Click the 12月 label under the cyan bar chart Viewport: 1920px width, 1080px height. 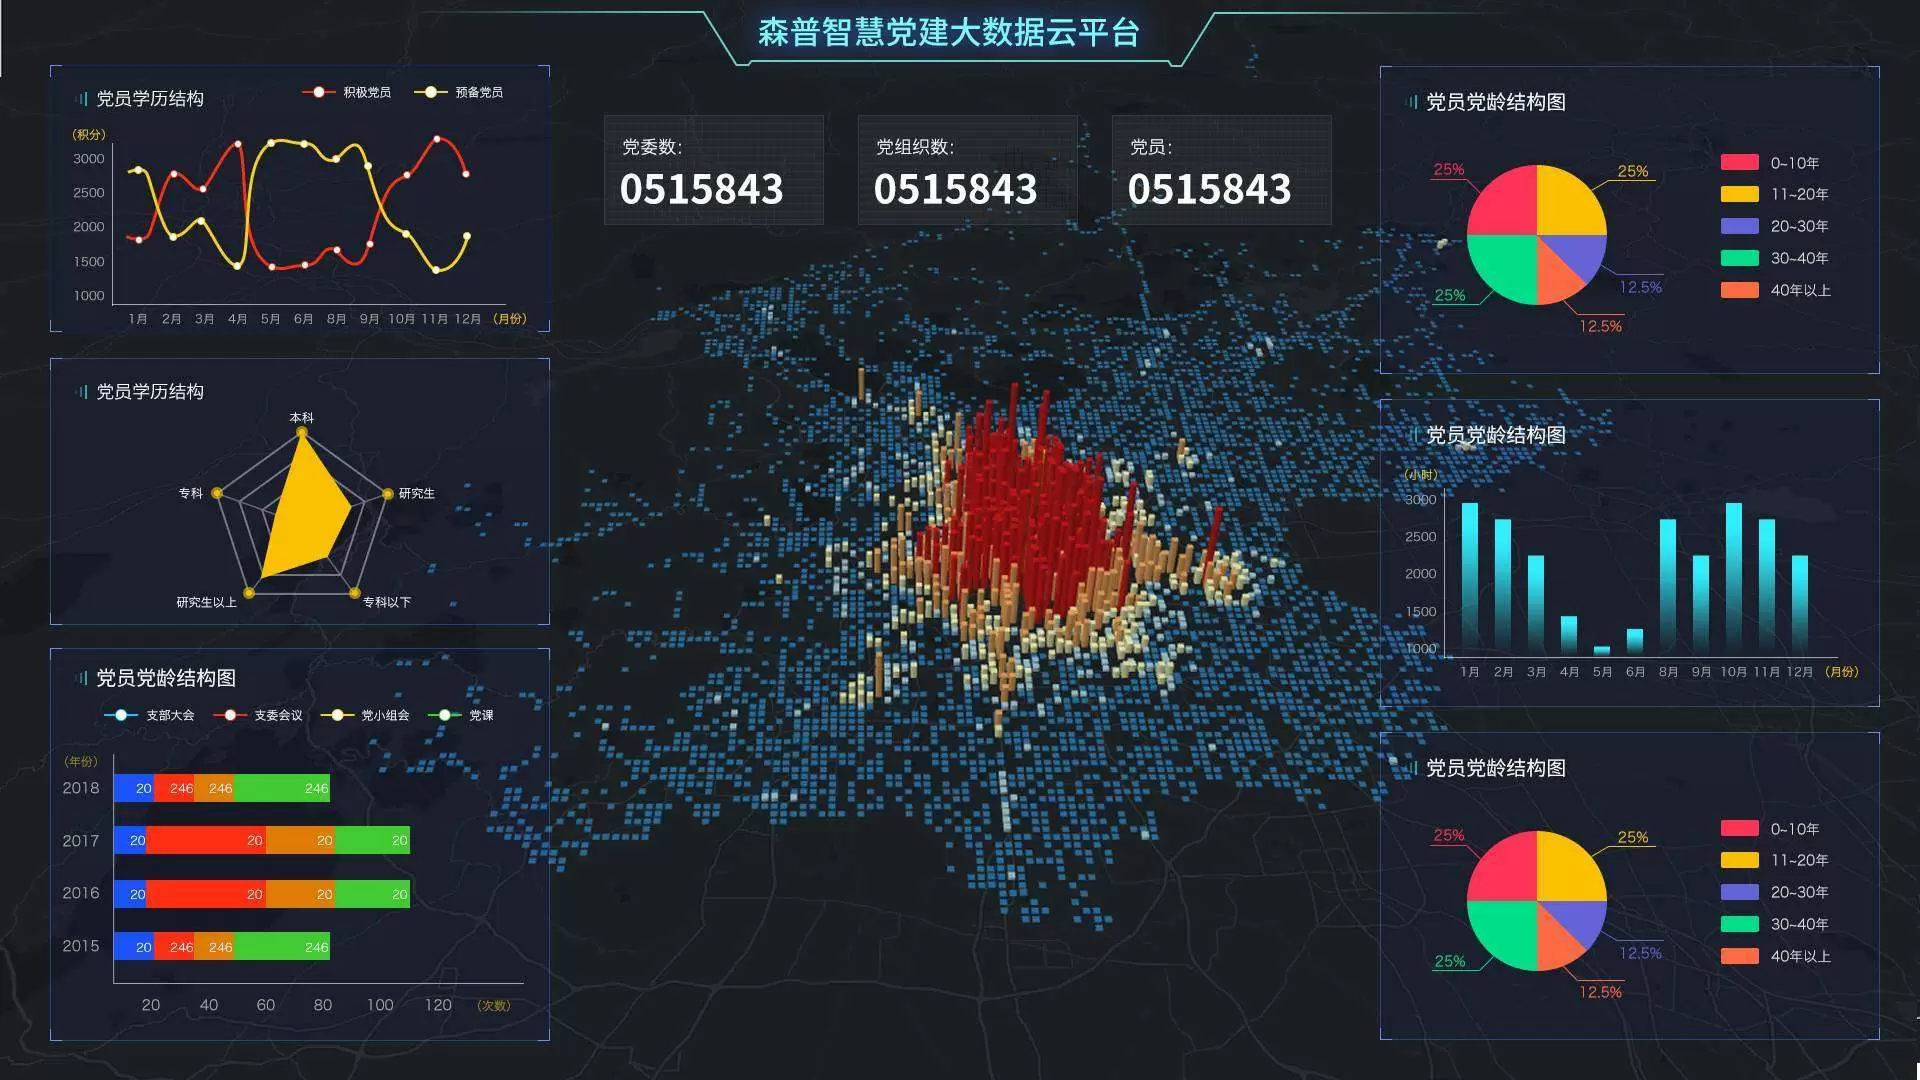[1799, 672]
